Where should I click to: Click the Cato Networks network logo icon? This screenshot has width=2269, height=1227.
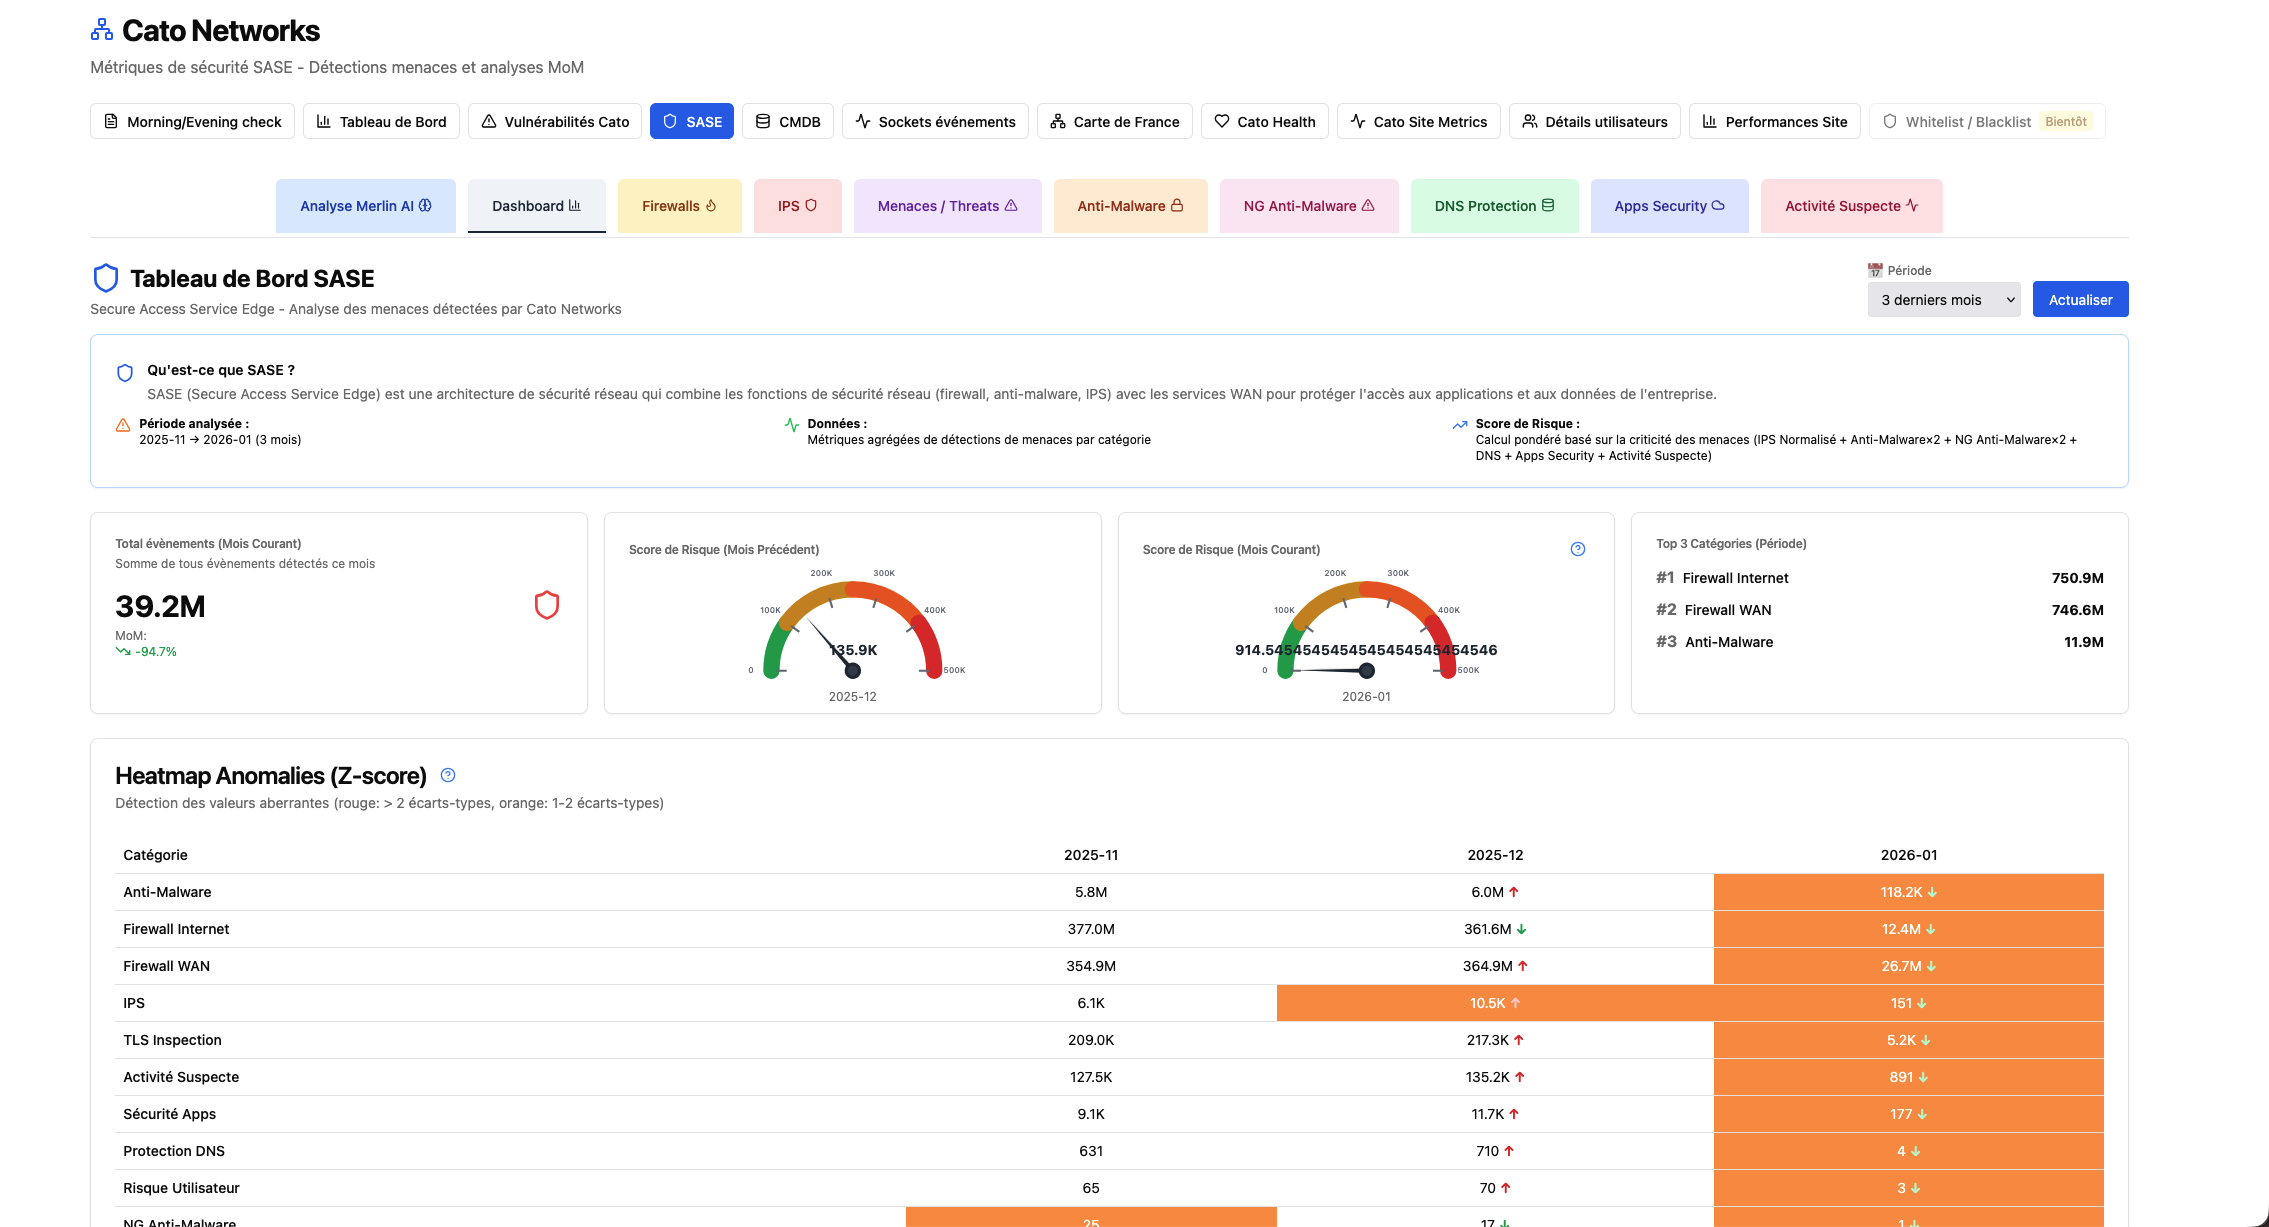[x=102, y=30]
